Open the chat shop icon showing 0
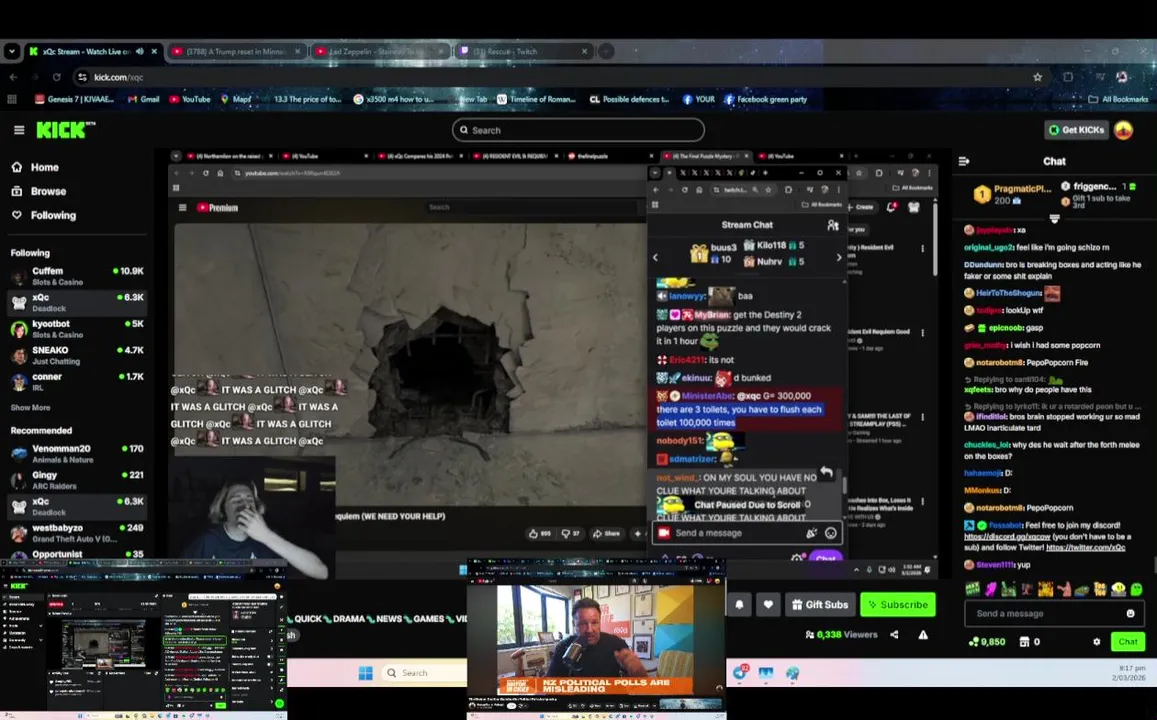 point(1029,642)
